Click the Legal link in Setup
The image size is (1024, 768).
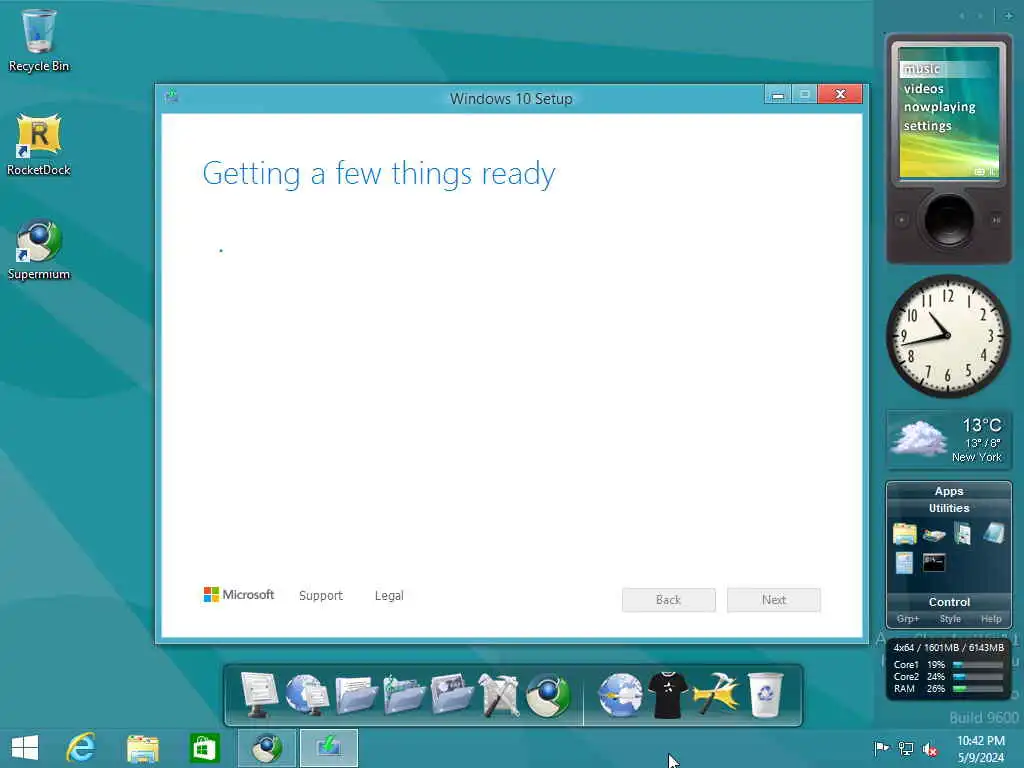(x=389, y=596)
